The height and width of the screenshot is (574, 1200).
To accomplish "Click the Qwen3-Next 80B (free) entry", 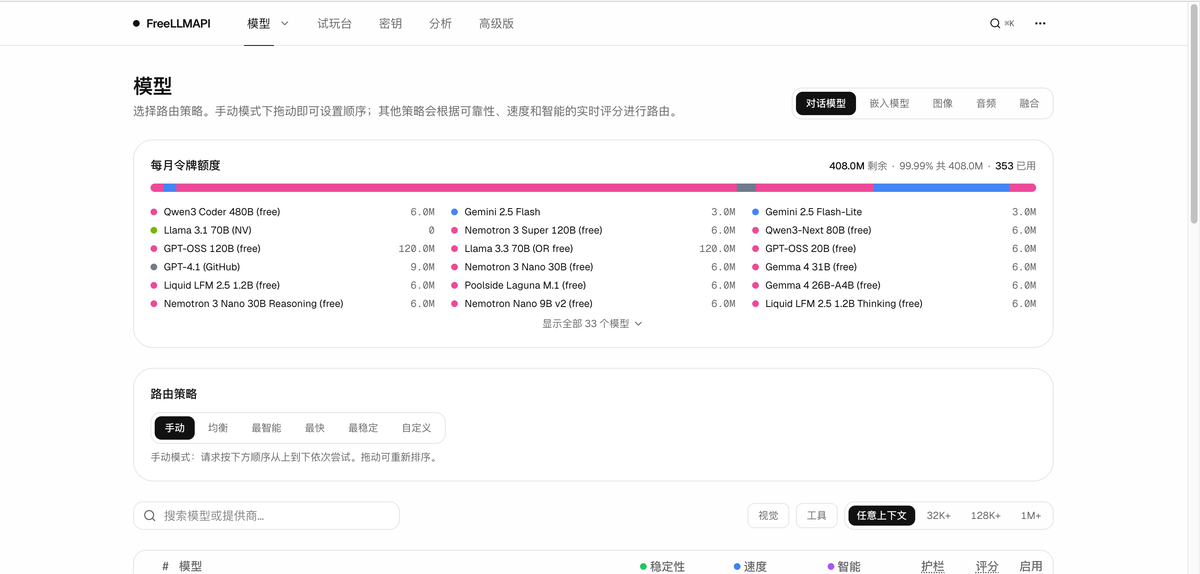I will [894, 230].
